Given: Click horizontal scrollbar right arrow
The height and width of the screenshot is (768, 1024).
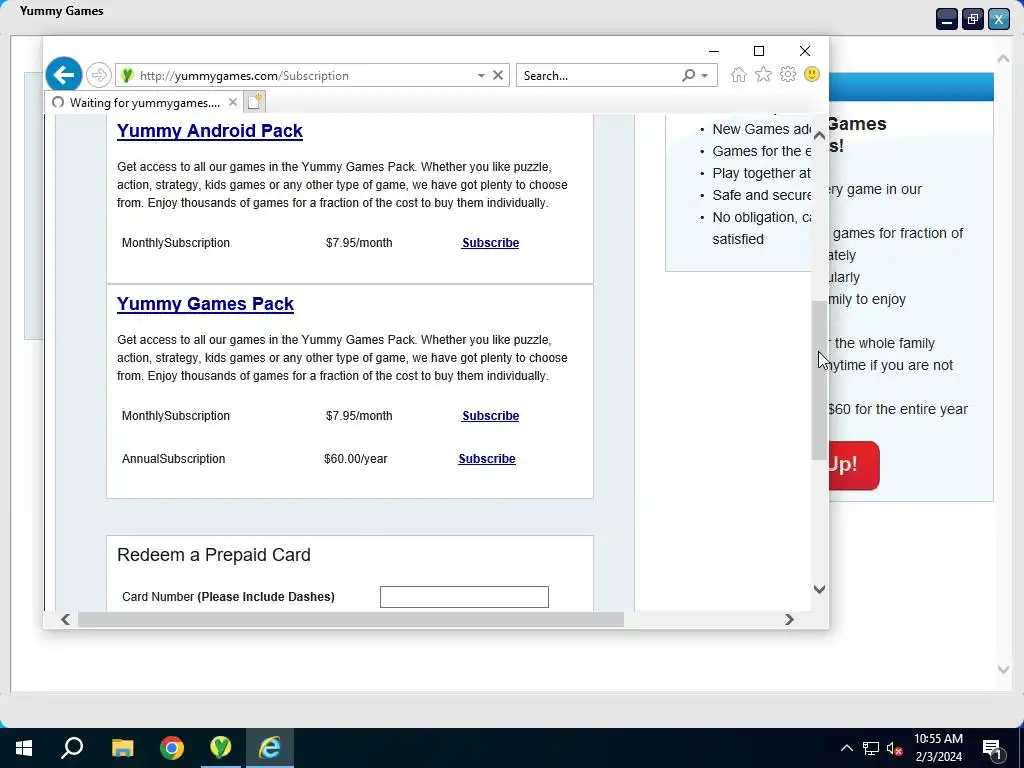Looking at the screenshot, I should [x=789, y=619].
